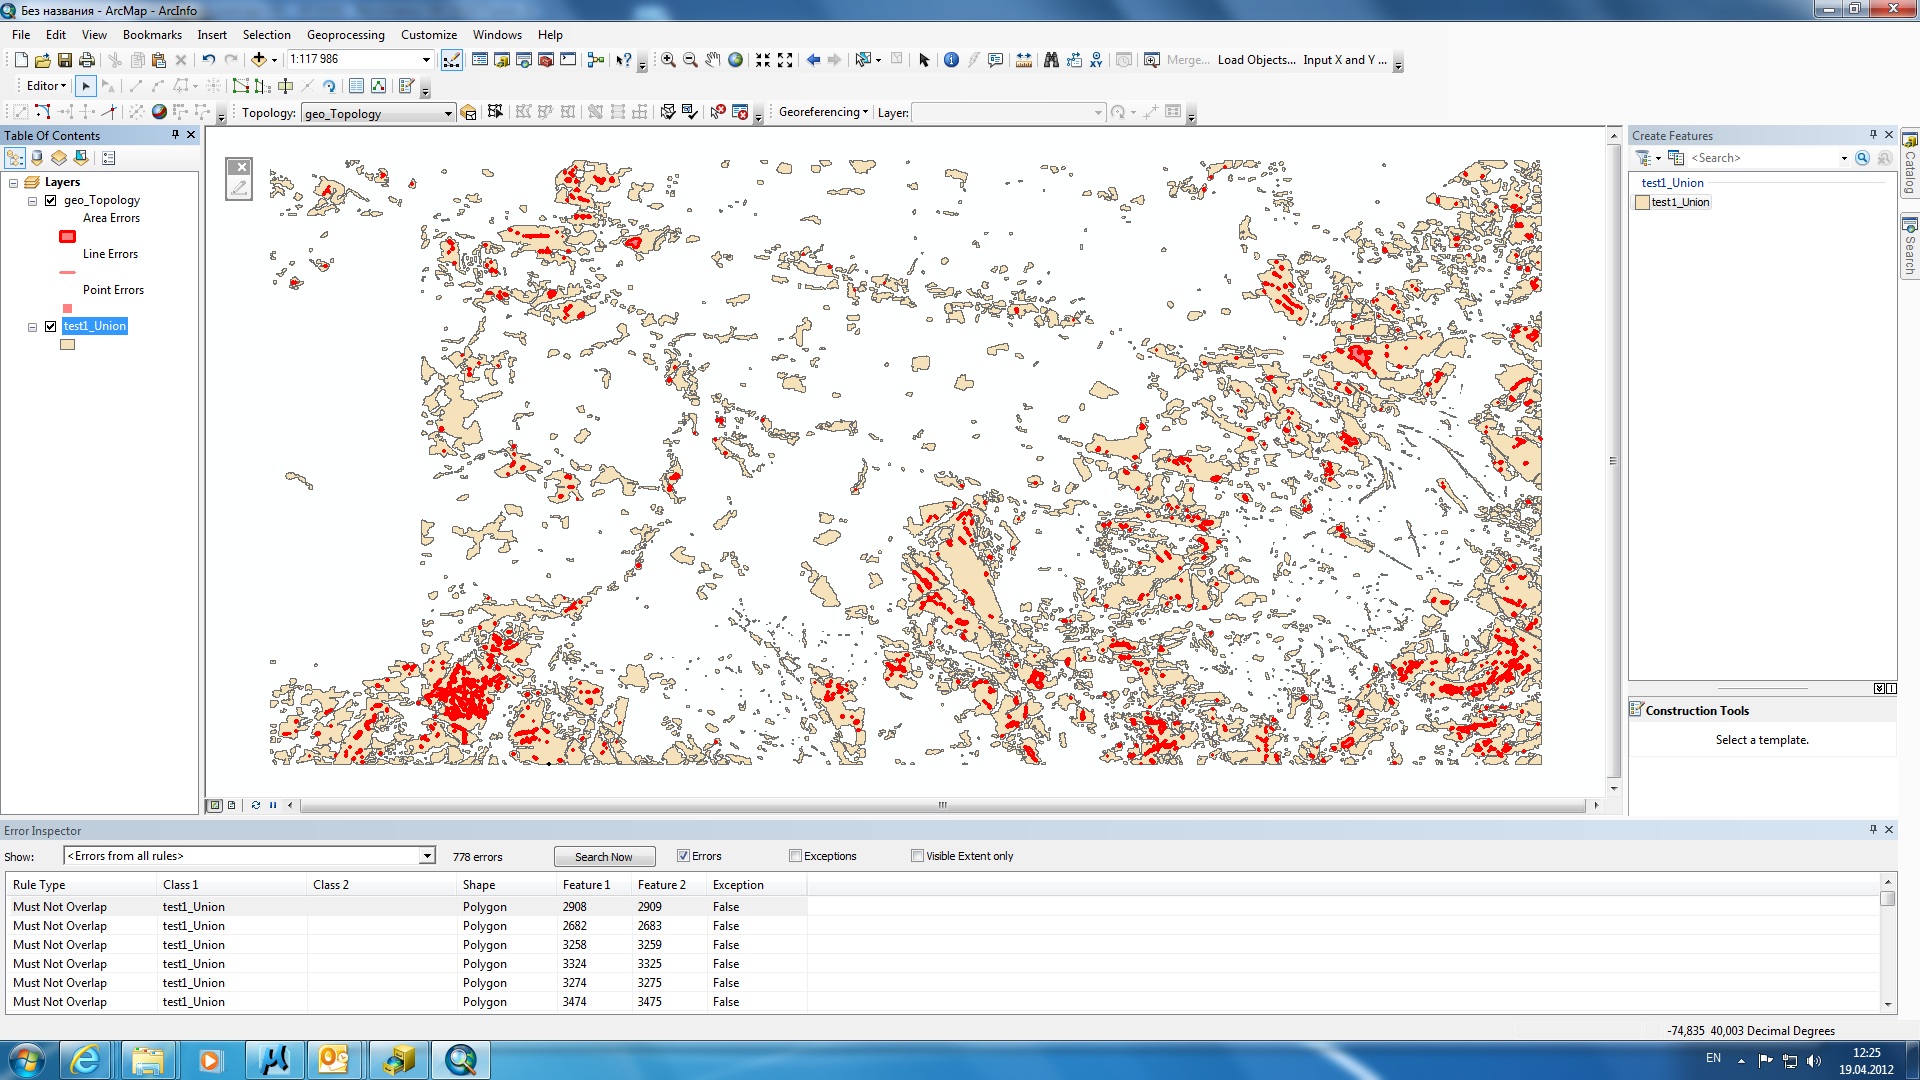
Task: Click the Go Back to Previous Extent arrow
Action: [x=813, y=60]
